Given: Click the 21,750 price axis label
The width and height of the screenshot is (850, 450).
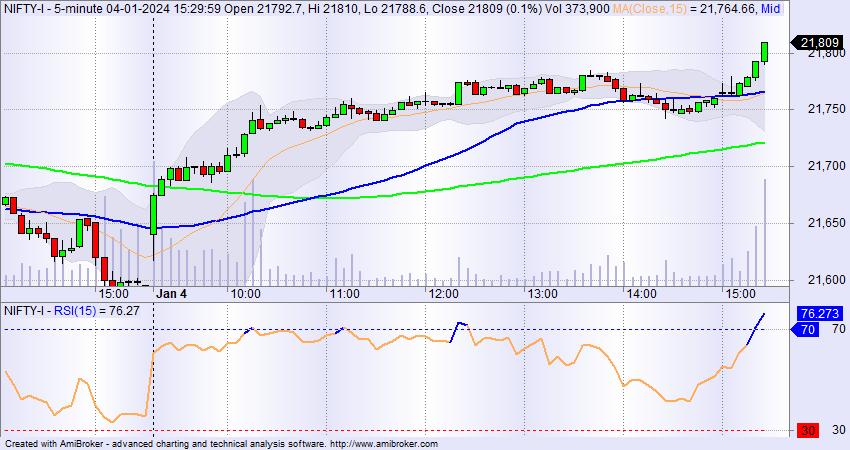Looking at the screenshot, I should click(x=826, y=110).
